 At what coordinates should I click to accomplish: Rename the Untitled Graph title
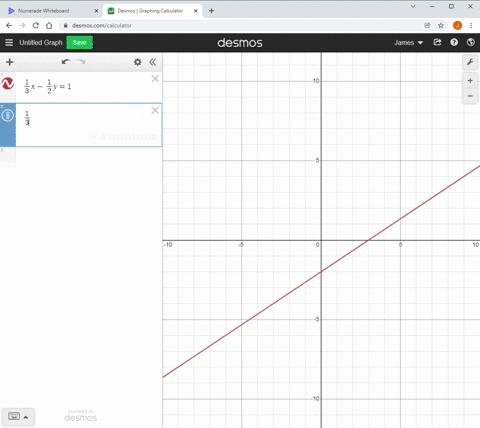[41, 42]
